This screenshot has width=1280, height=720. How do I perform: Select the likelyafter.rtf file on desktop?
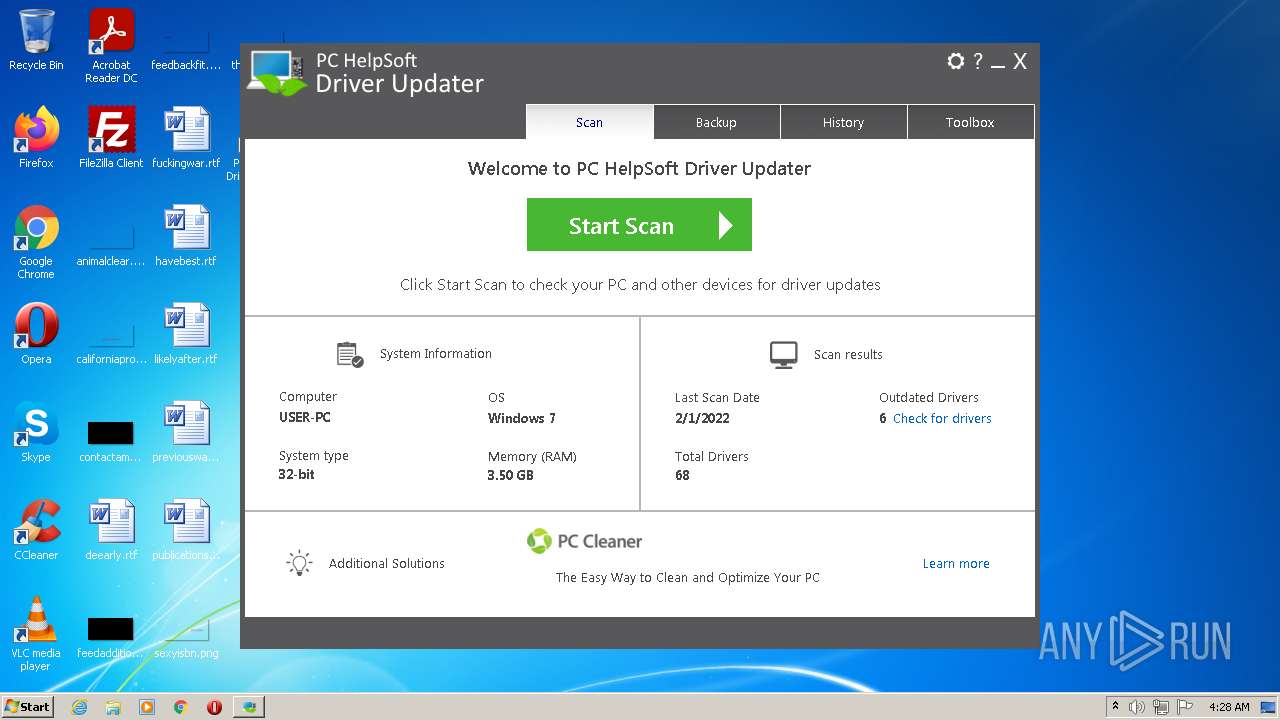pos(186,334)
